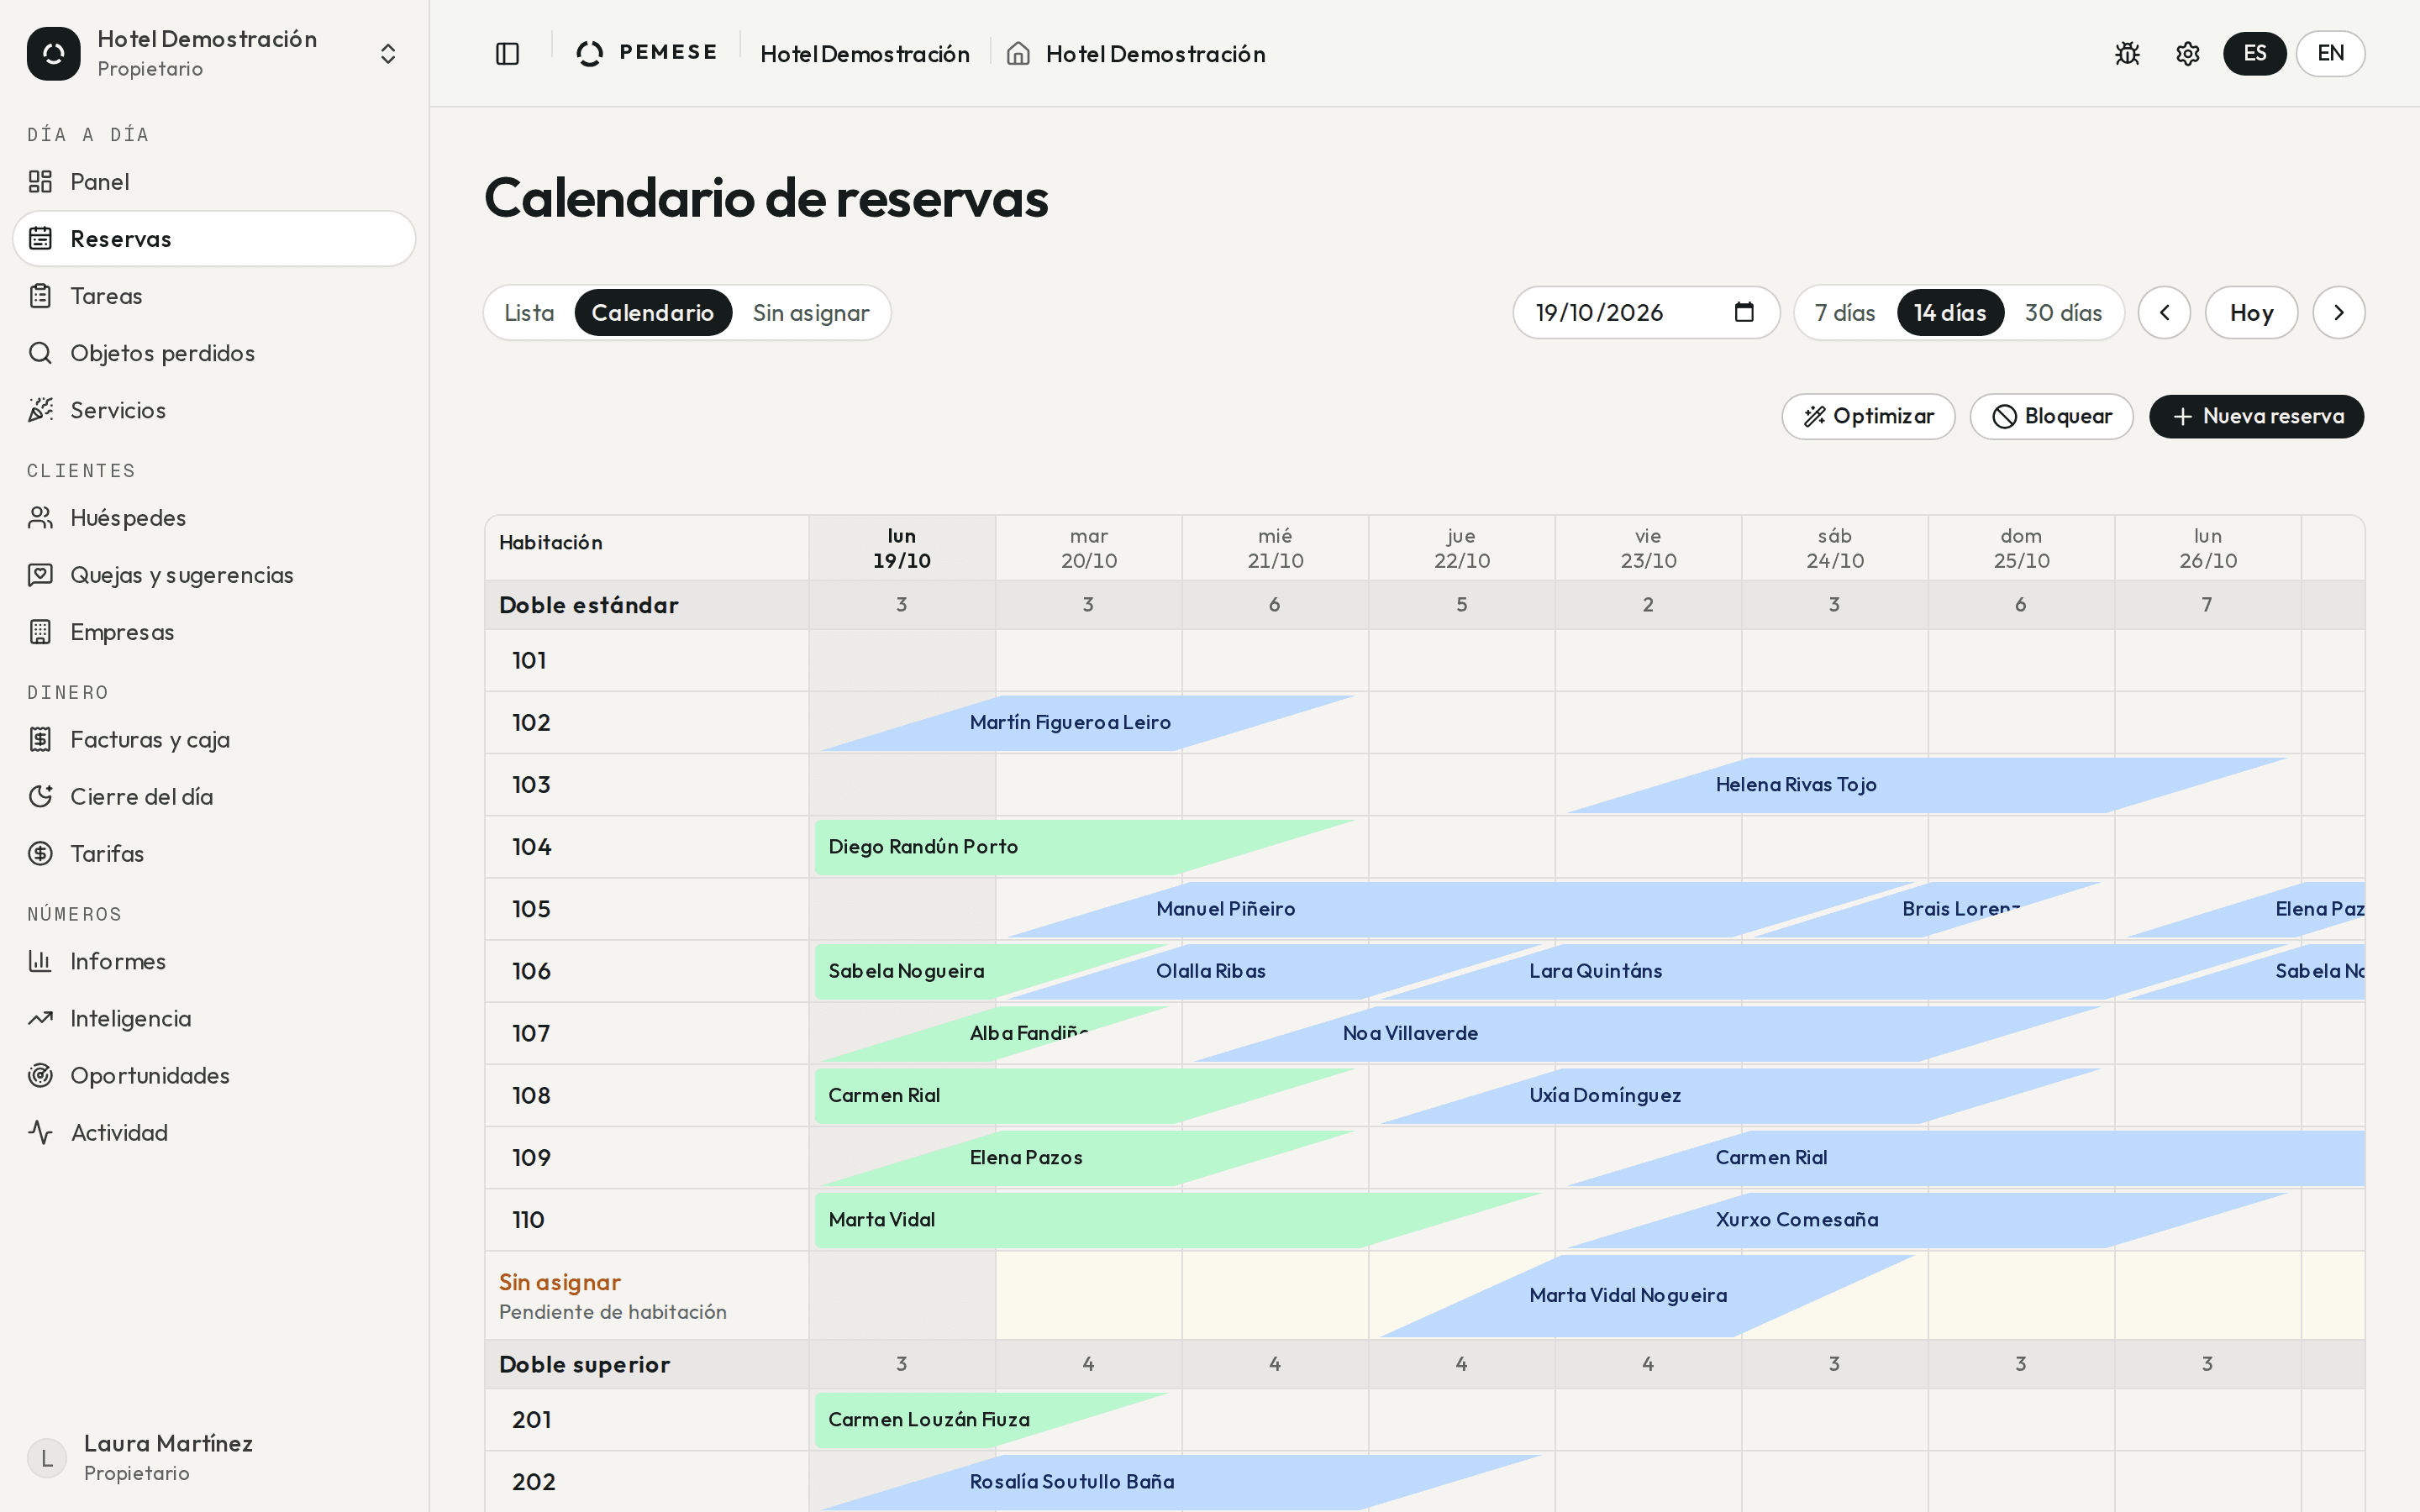Toggle the sidebar panel icon
Viewport: 2420px width, 1512px height.
coord(507,54)
